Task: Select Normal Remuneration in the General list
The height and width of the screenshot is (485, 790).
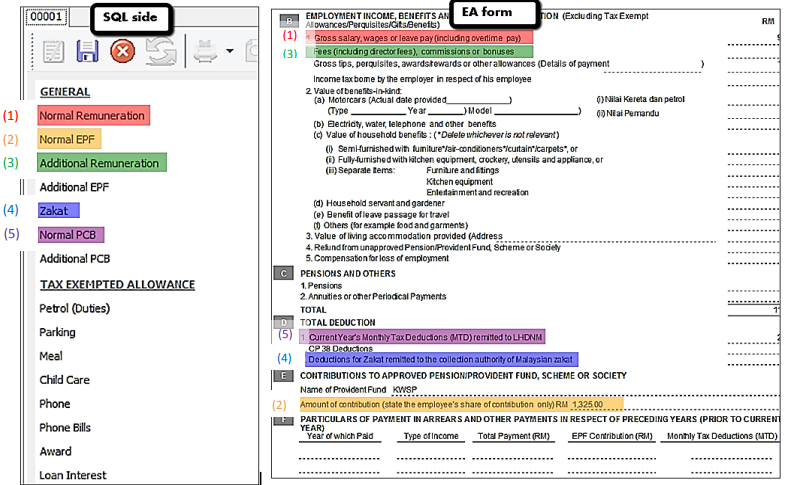Action: pos(92,115)
